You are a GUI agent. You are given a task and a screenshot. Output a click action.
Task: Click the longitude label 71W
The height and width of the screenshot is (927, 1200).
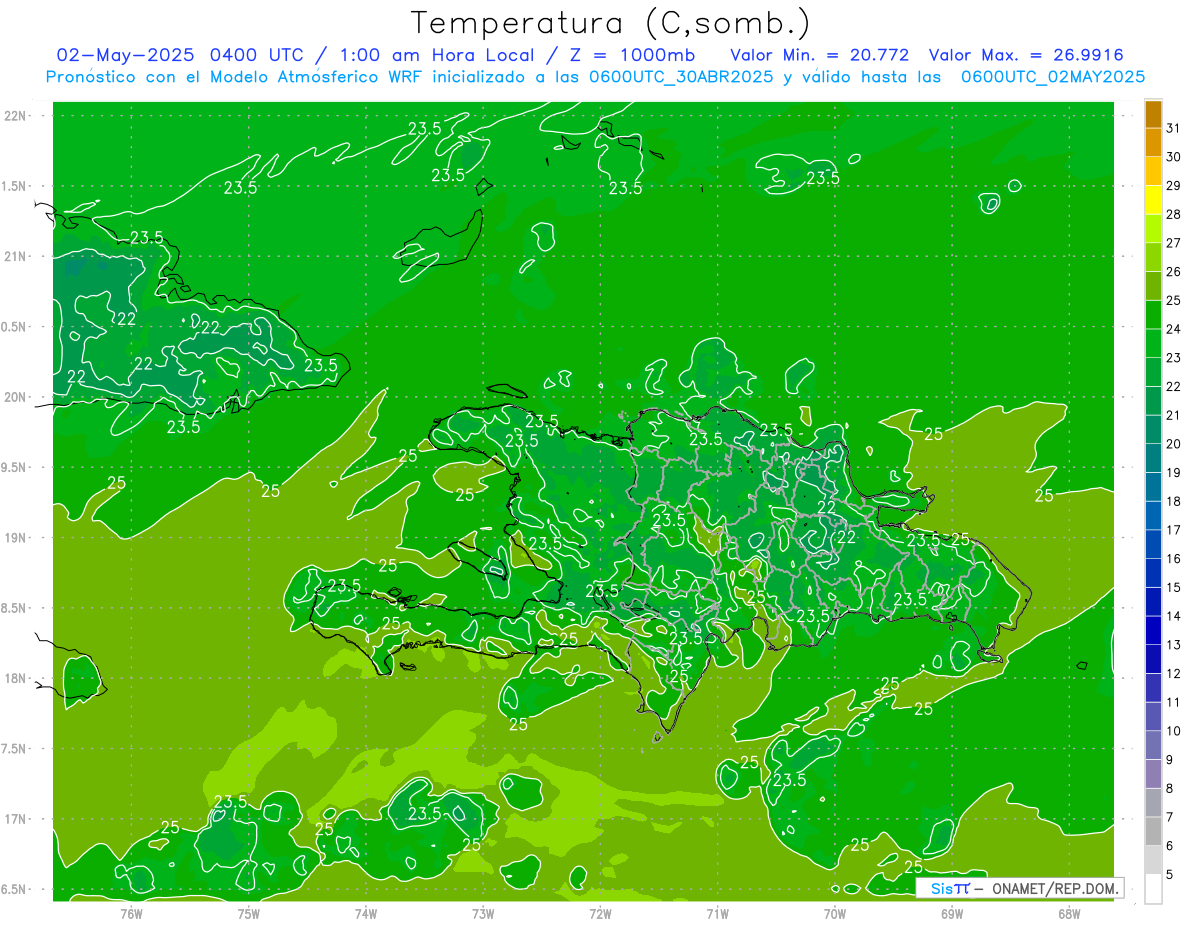(x=717, y=913)
